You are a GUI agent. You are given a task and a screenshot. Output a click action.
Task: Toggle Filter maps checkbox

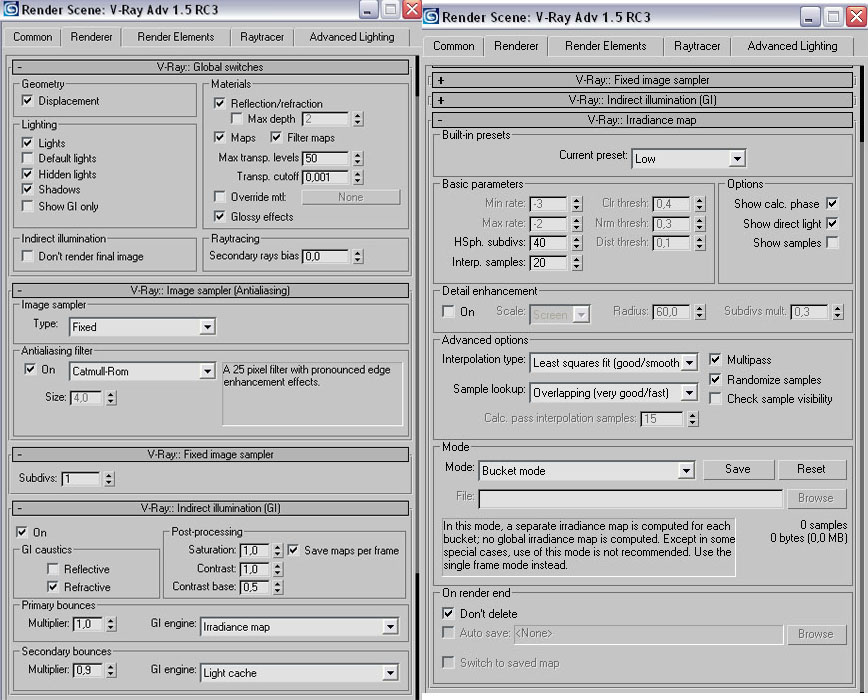pos(276,137)
